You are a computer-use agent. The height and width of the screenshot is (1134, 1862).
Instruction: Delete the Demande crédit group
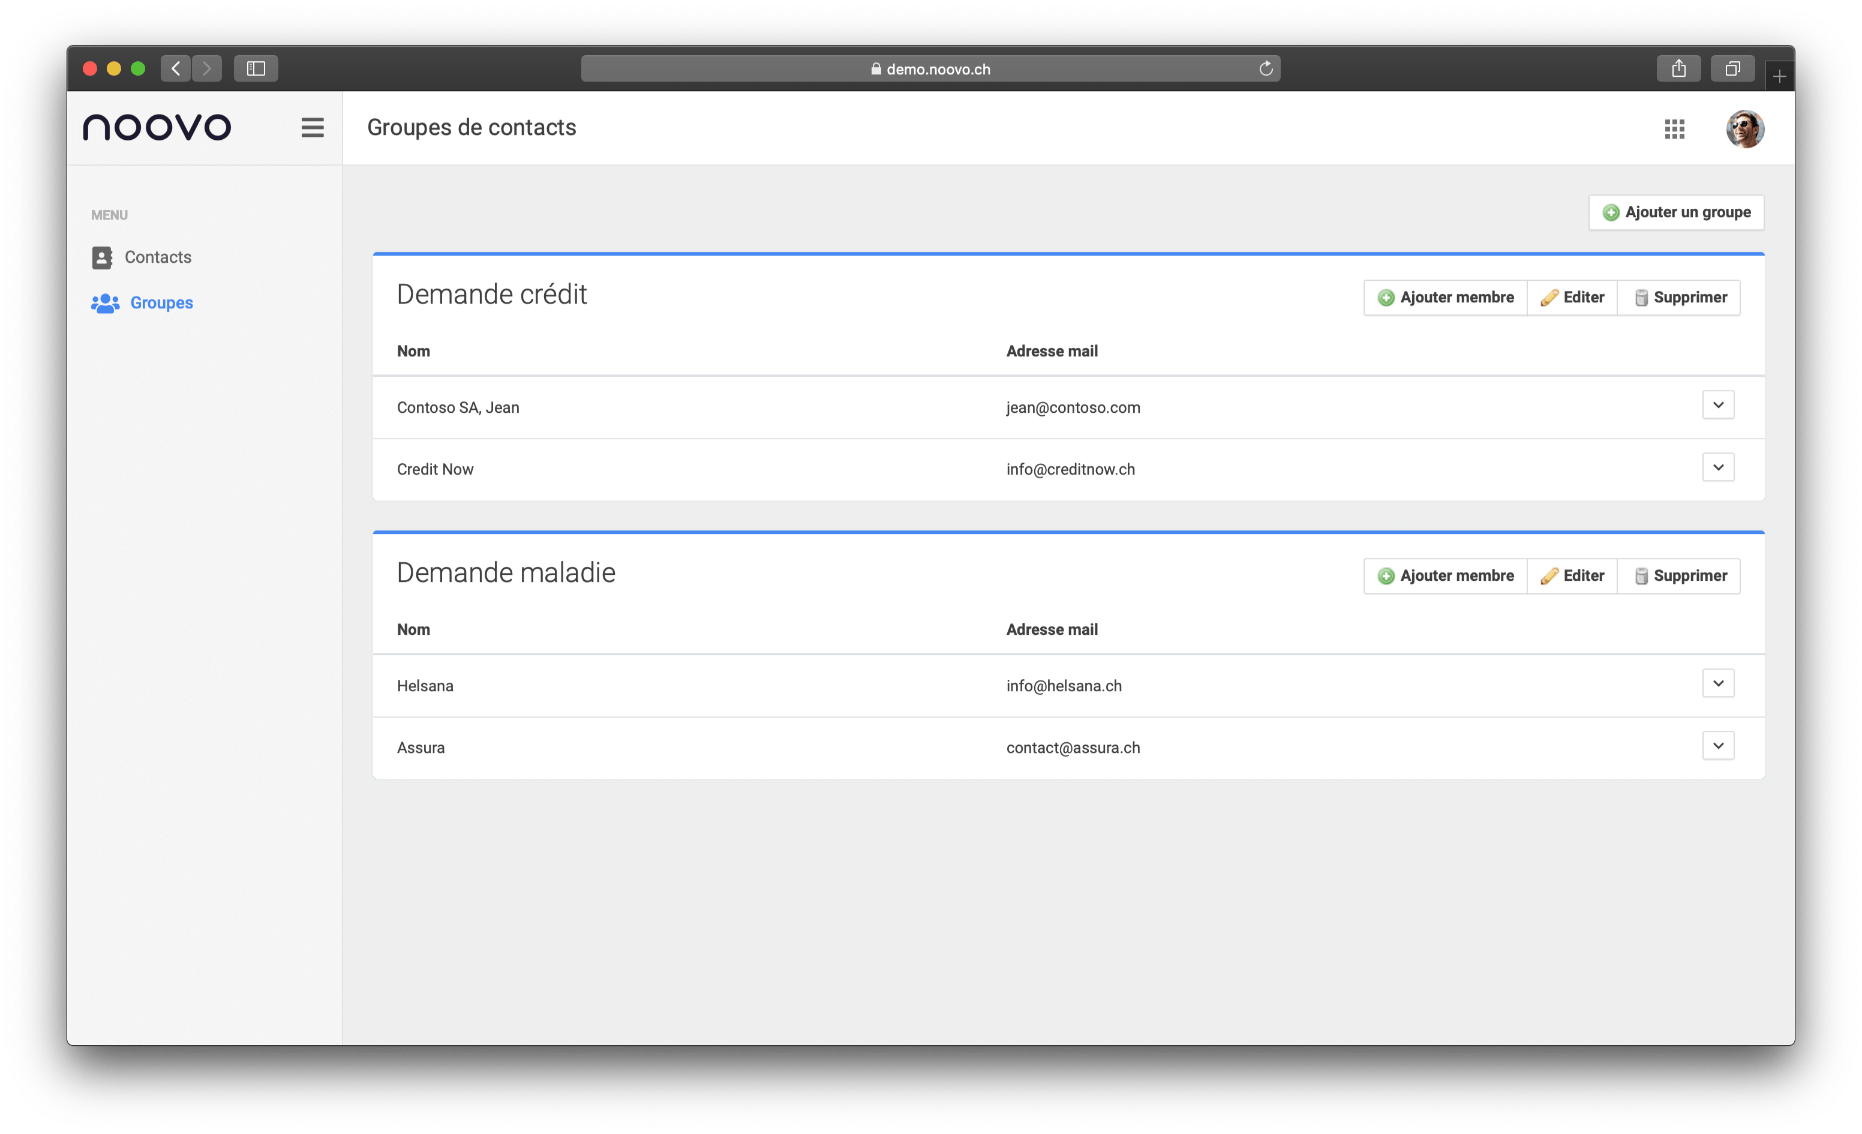coord(1679,298)
